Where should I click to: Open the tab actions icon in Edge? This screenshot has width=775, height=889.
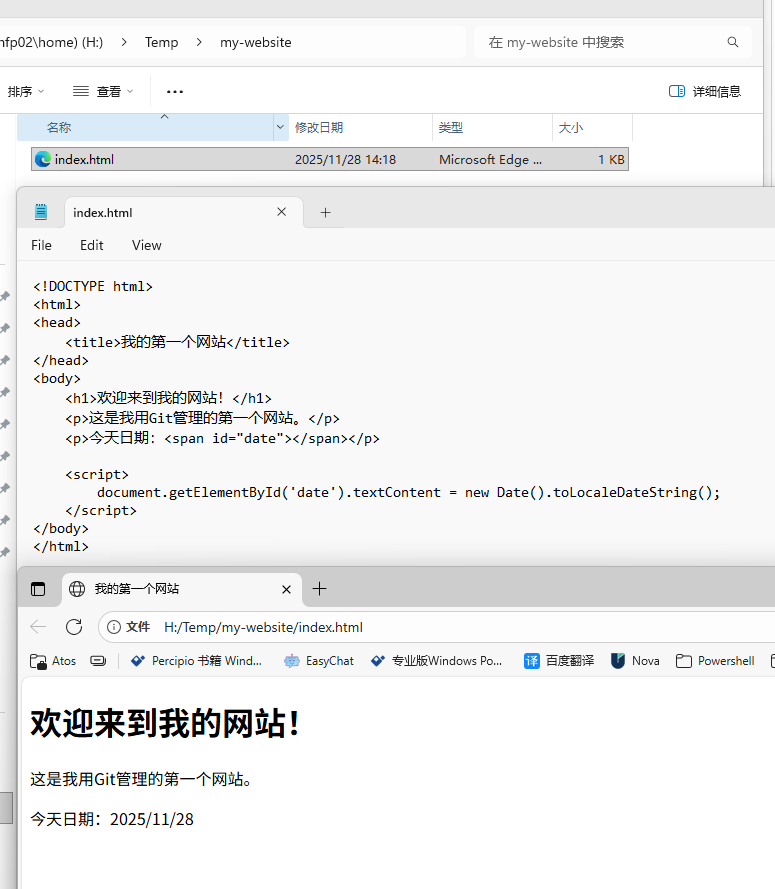pos(38,589)
